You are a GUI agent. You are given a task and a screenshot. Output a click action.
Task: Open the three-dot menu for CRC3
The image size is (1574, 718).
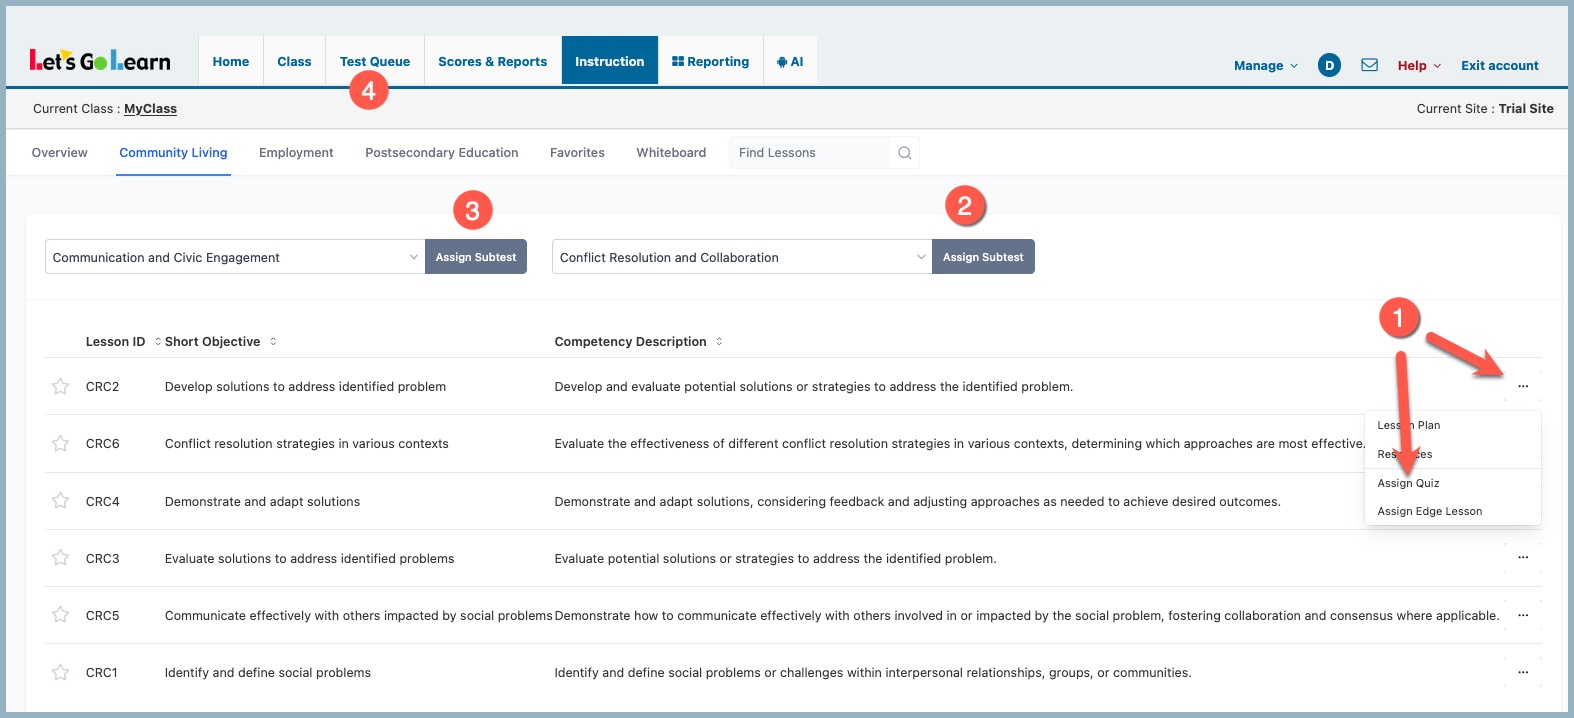(x=1522, y=558)
